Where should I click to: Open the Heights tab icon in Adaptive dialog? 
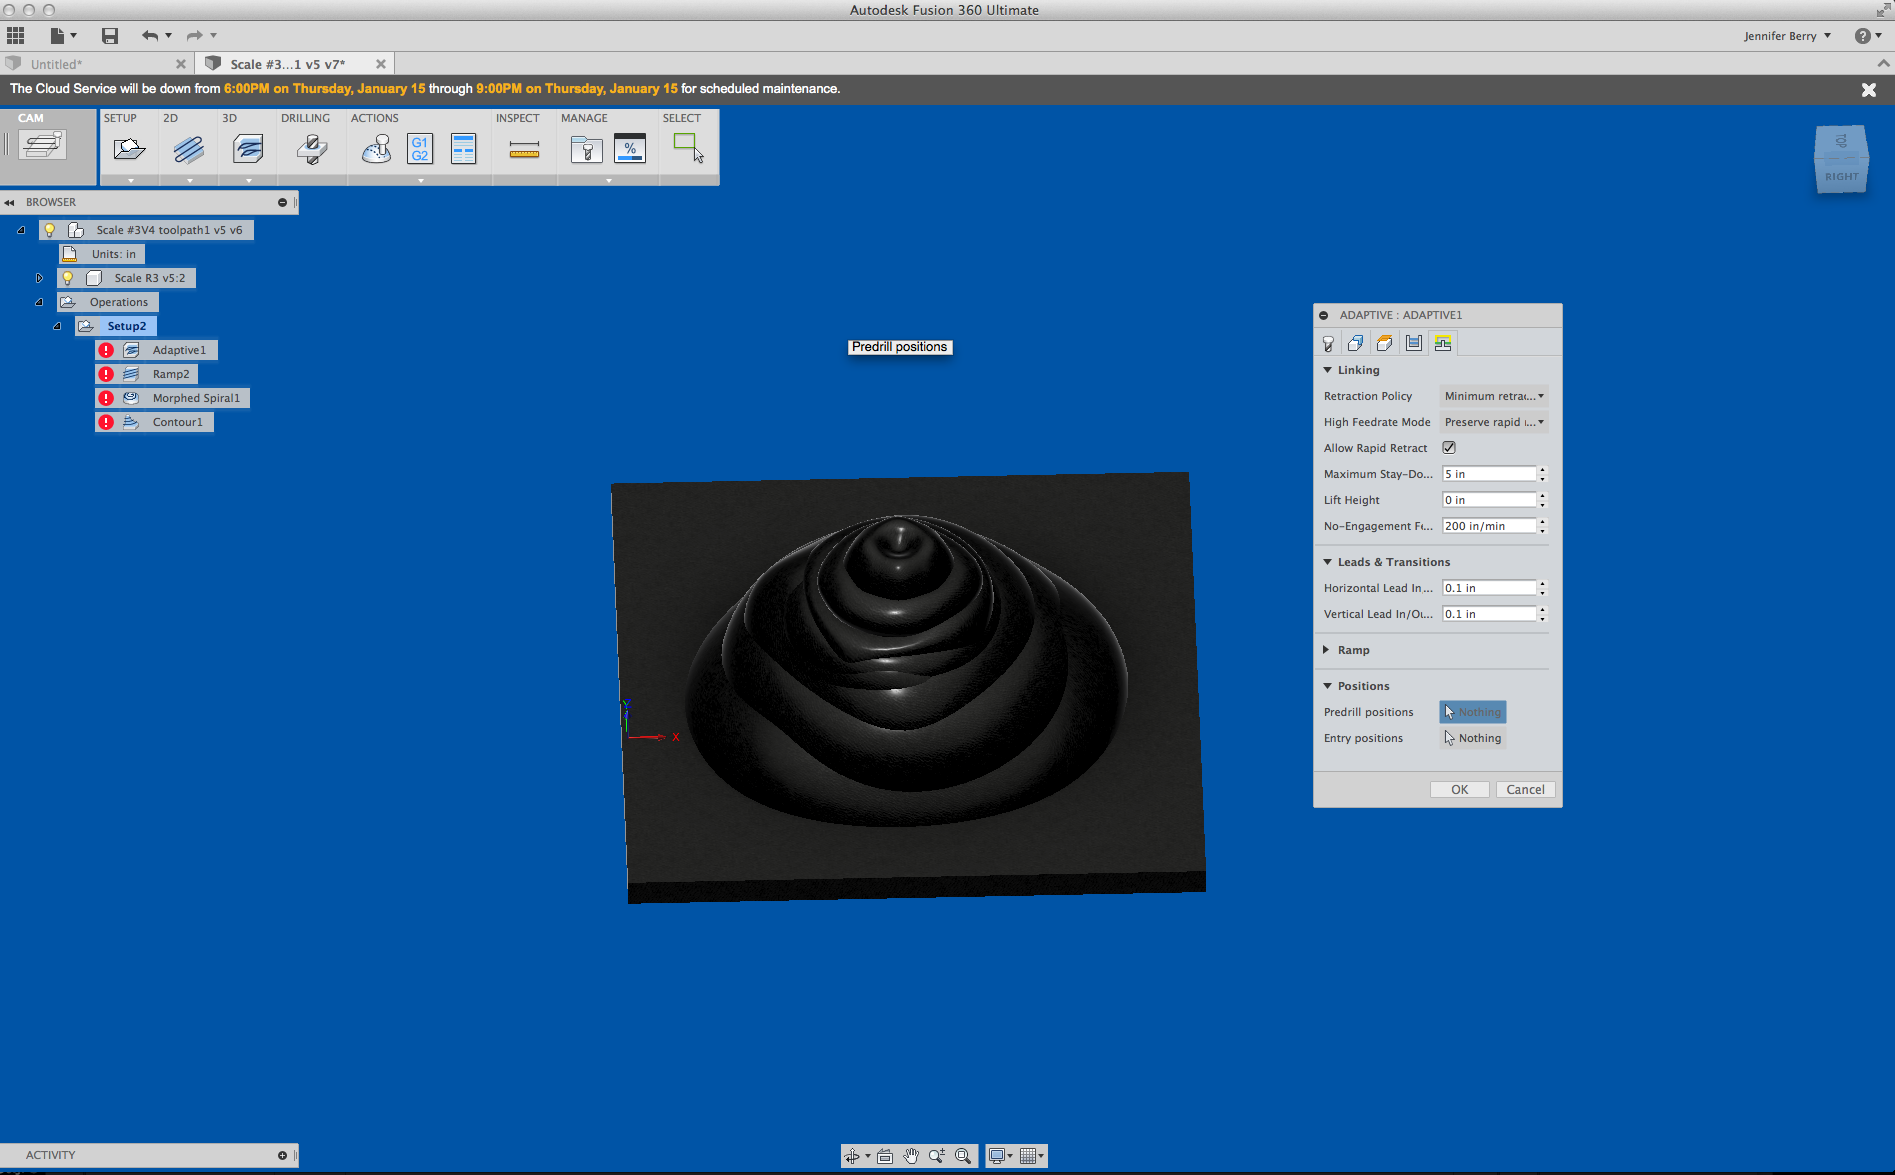tap(1385, 343)
